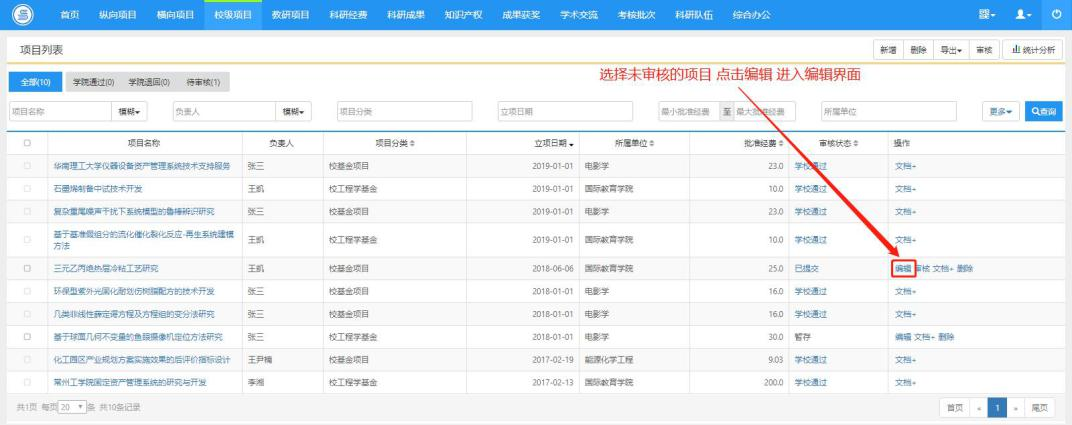Check the 基于球面几何不变量 row checkbox
Screen dimensions: 1072x425
click(27, 337)
